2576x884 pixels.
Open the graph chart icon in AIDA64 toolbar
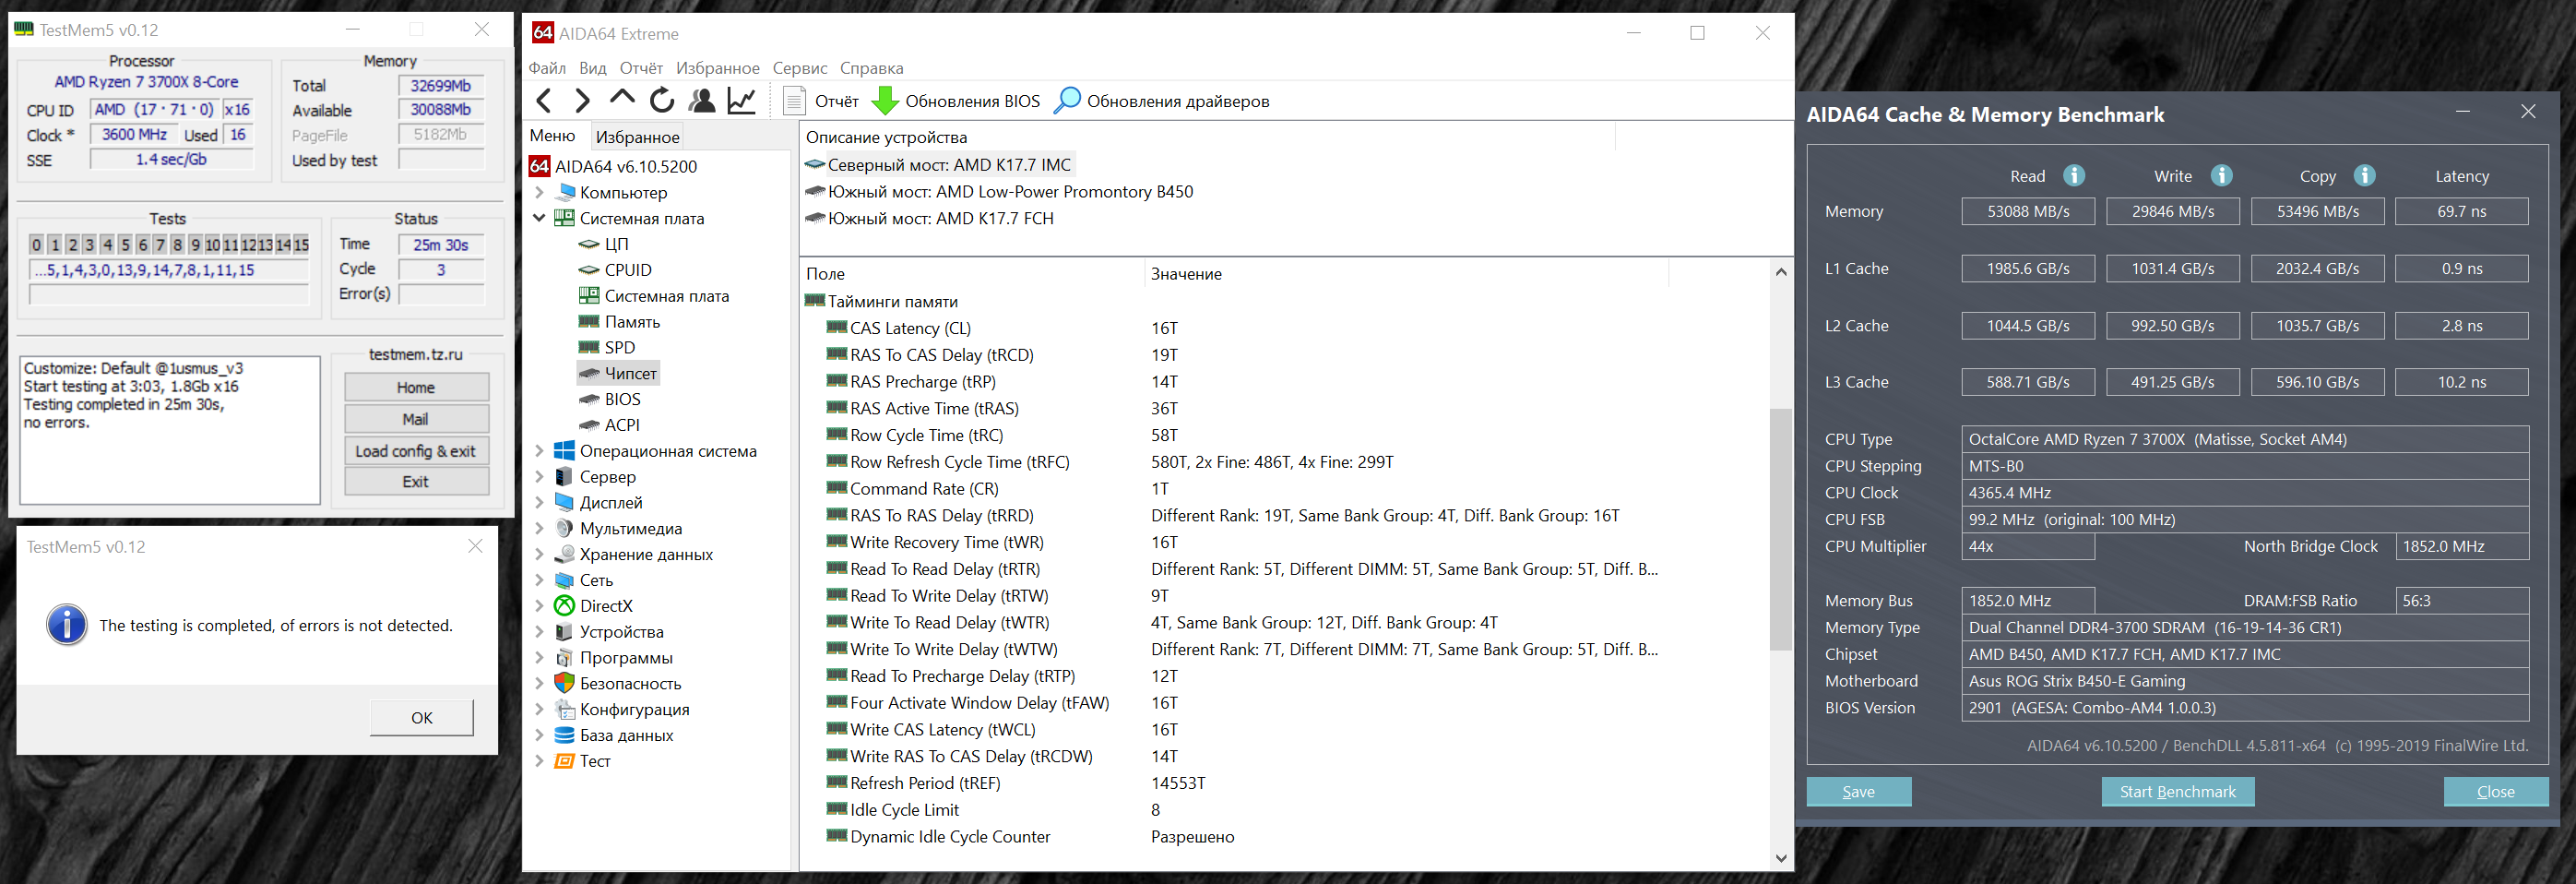point(742,100)
